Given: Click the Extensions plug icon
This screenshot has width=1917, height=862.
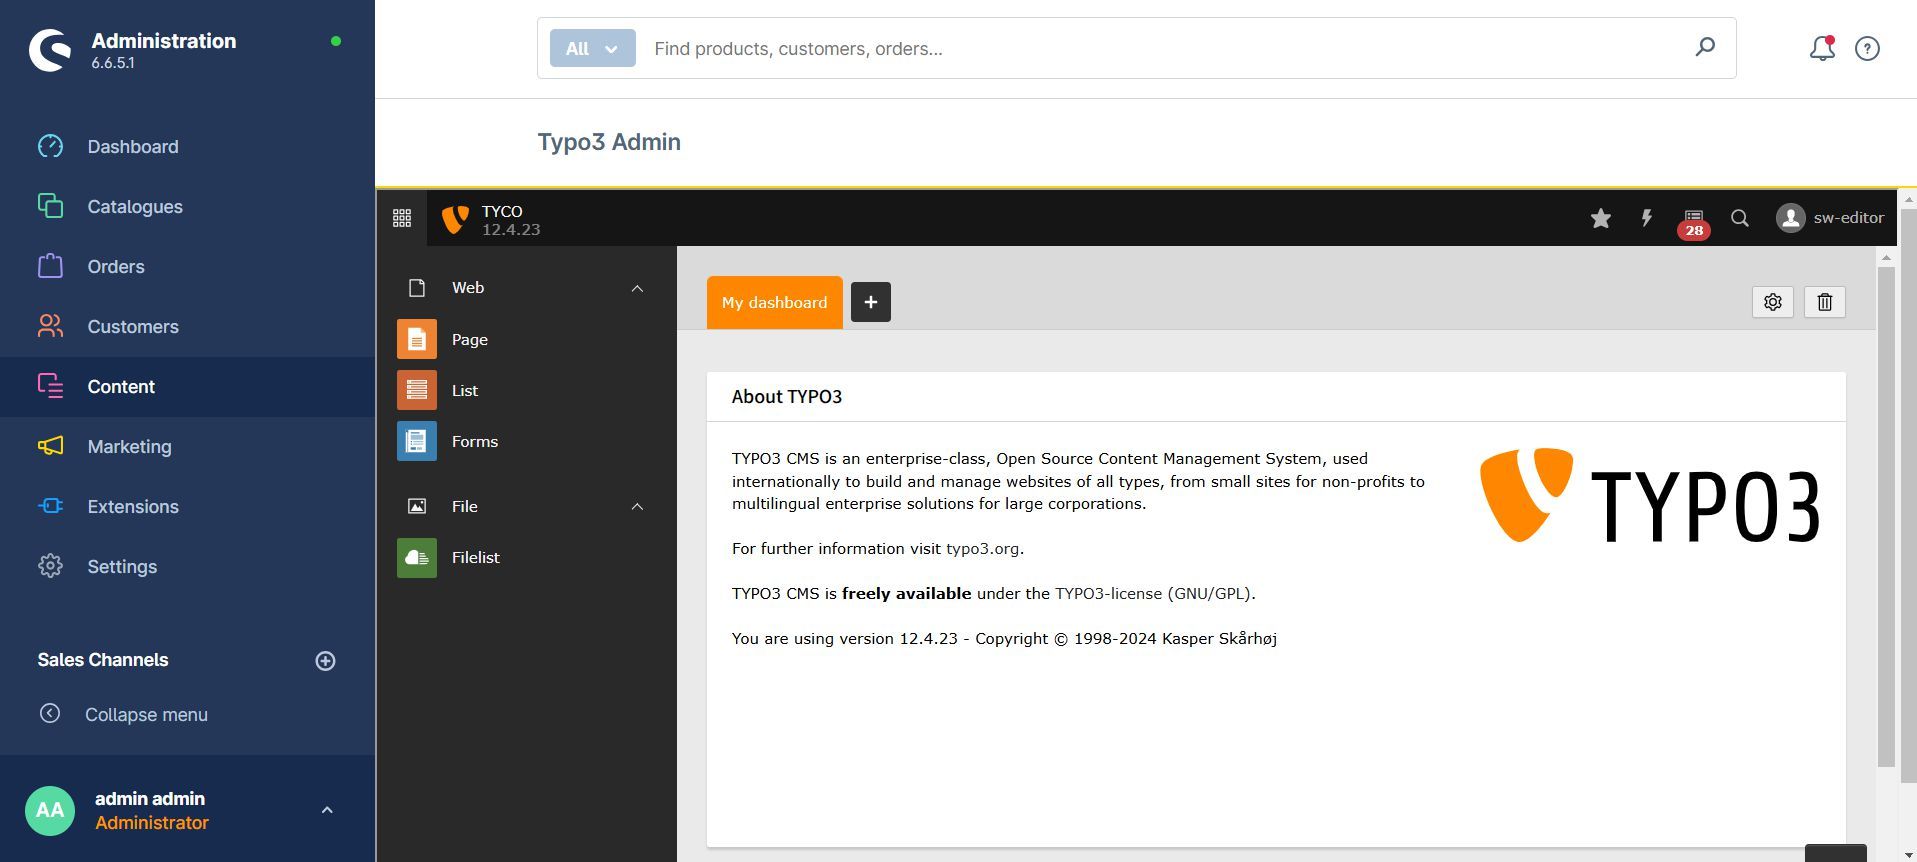Looking at the screenshot, I should [50, 506].
